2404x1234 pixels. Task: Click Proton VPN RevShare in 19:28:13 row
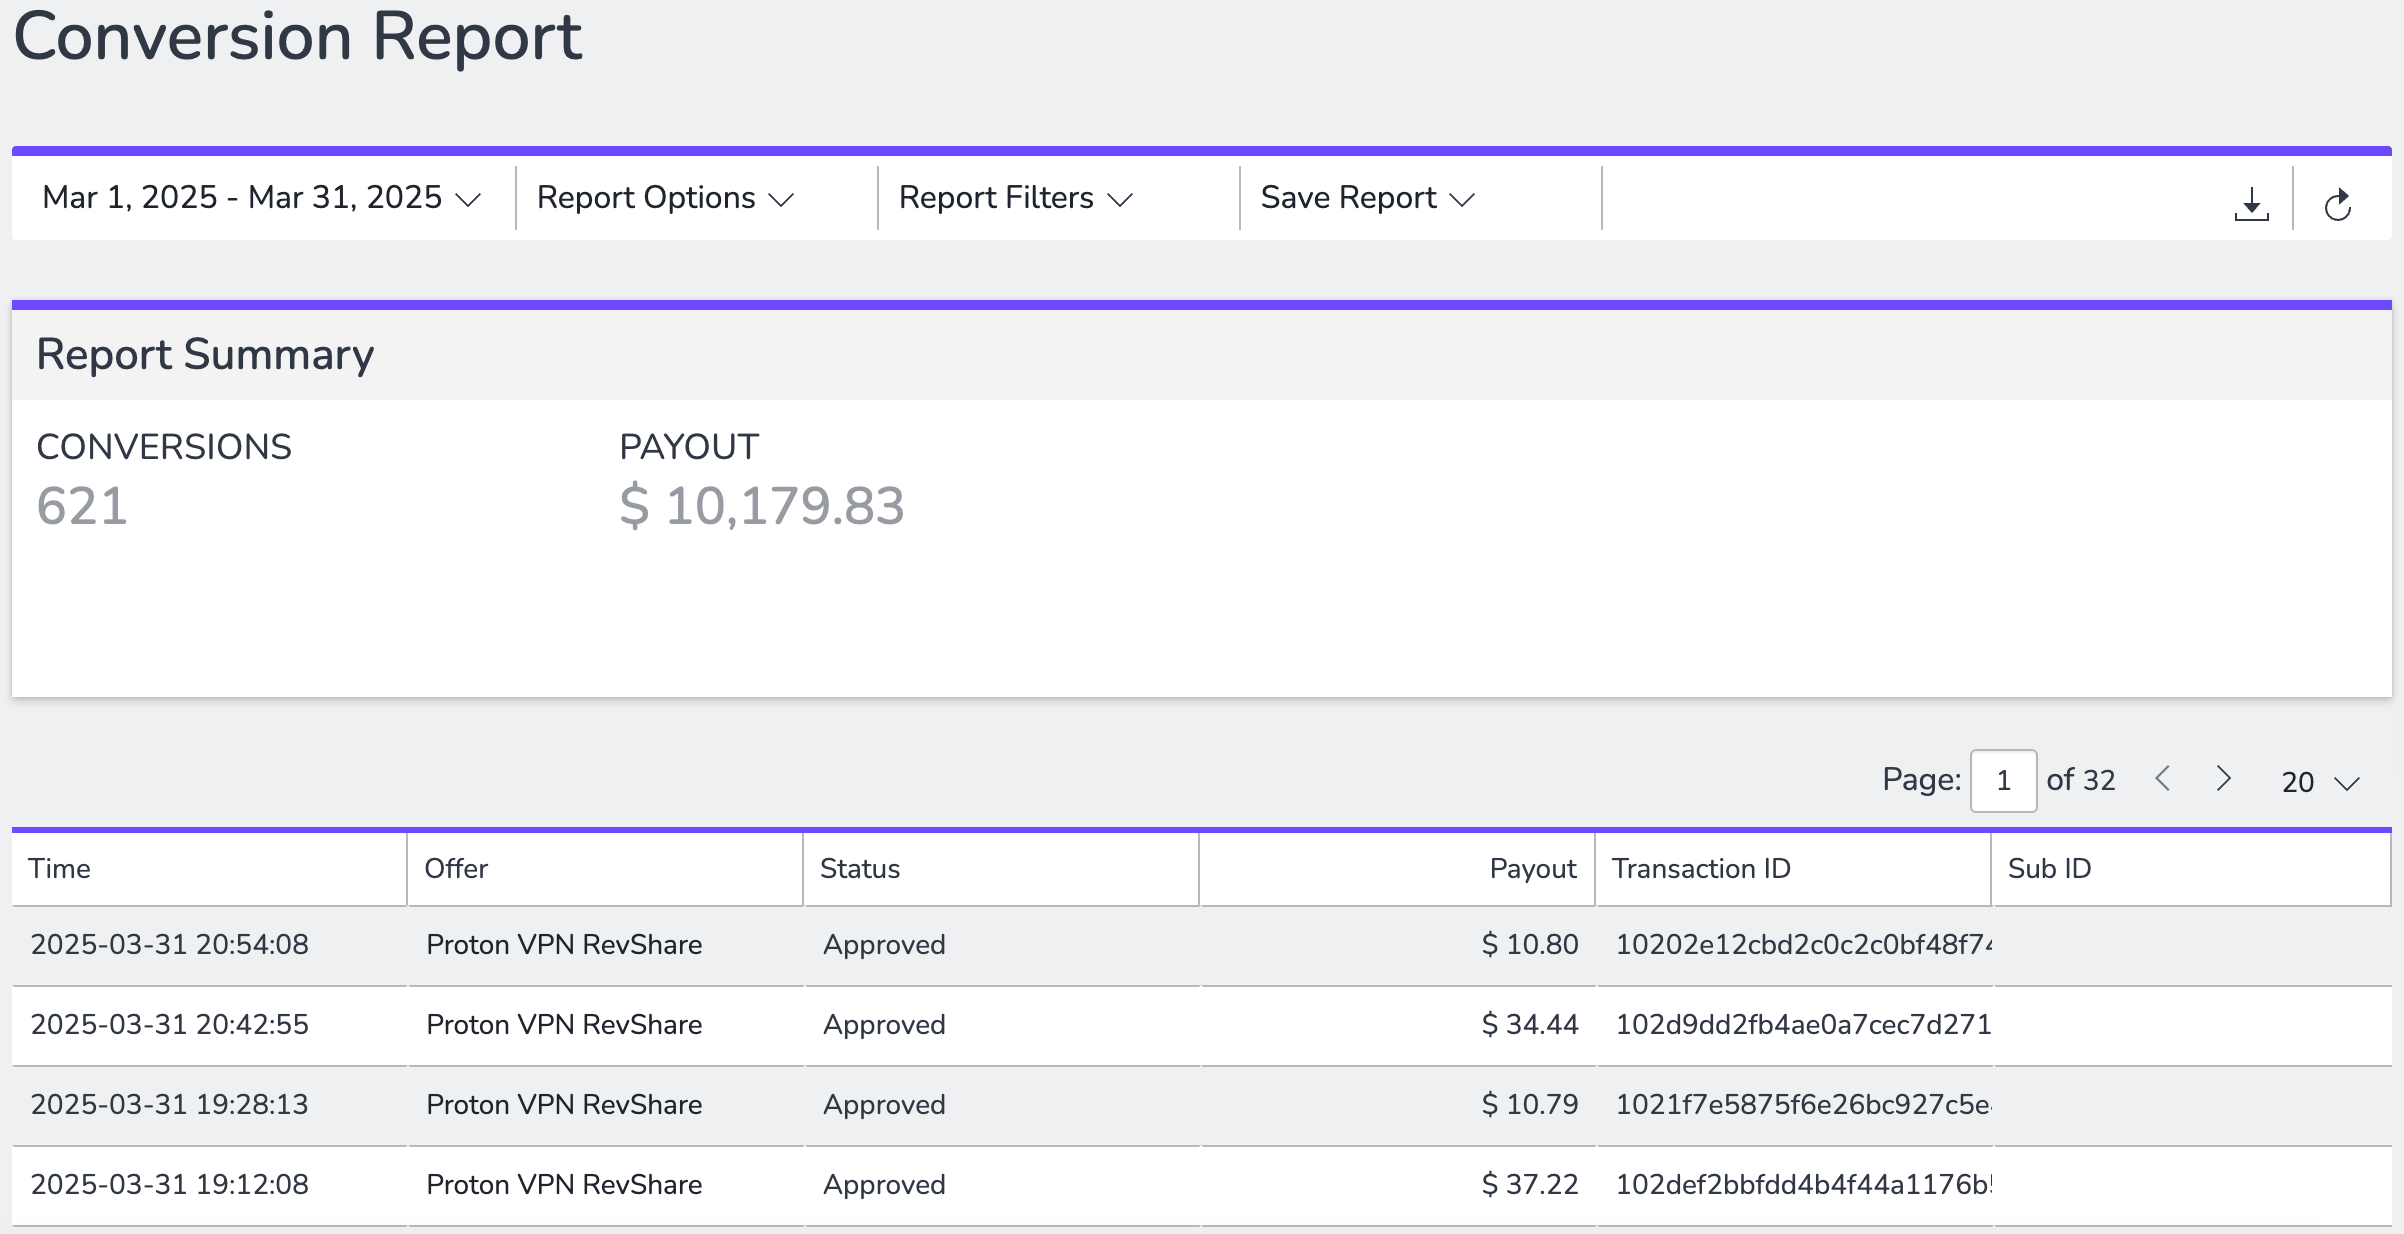pyautogui.click(x=564, y=1105)
